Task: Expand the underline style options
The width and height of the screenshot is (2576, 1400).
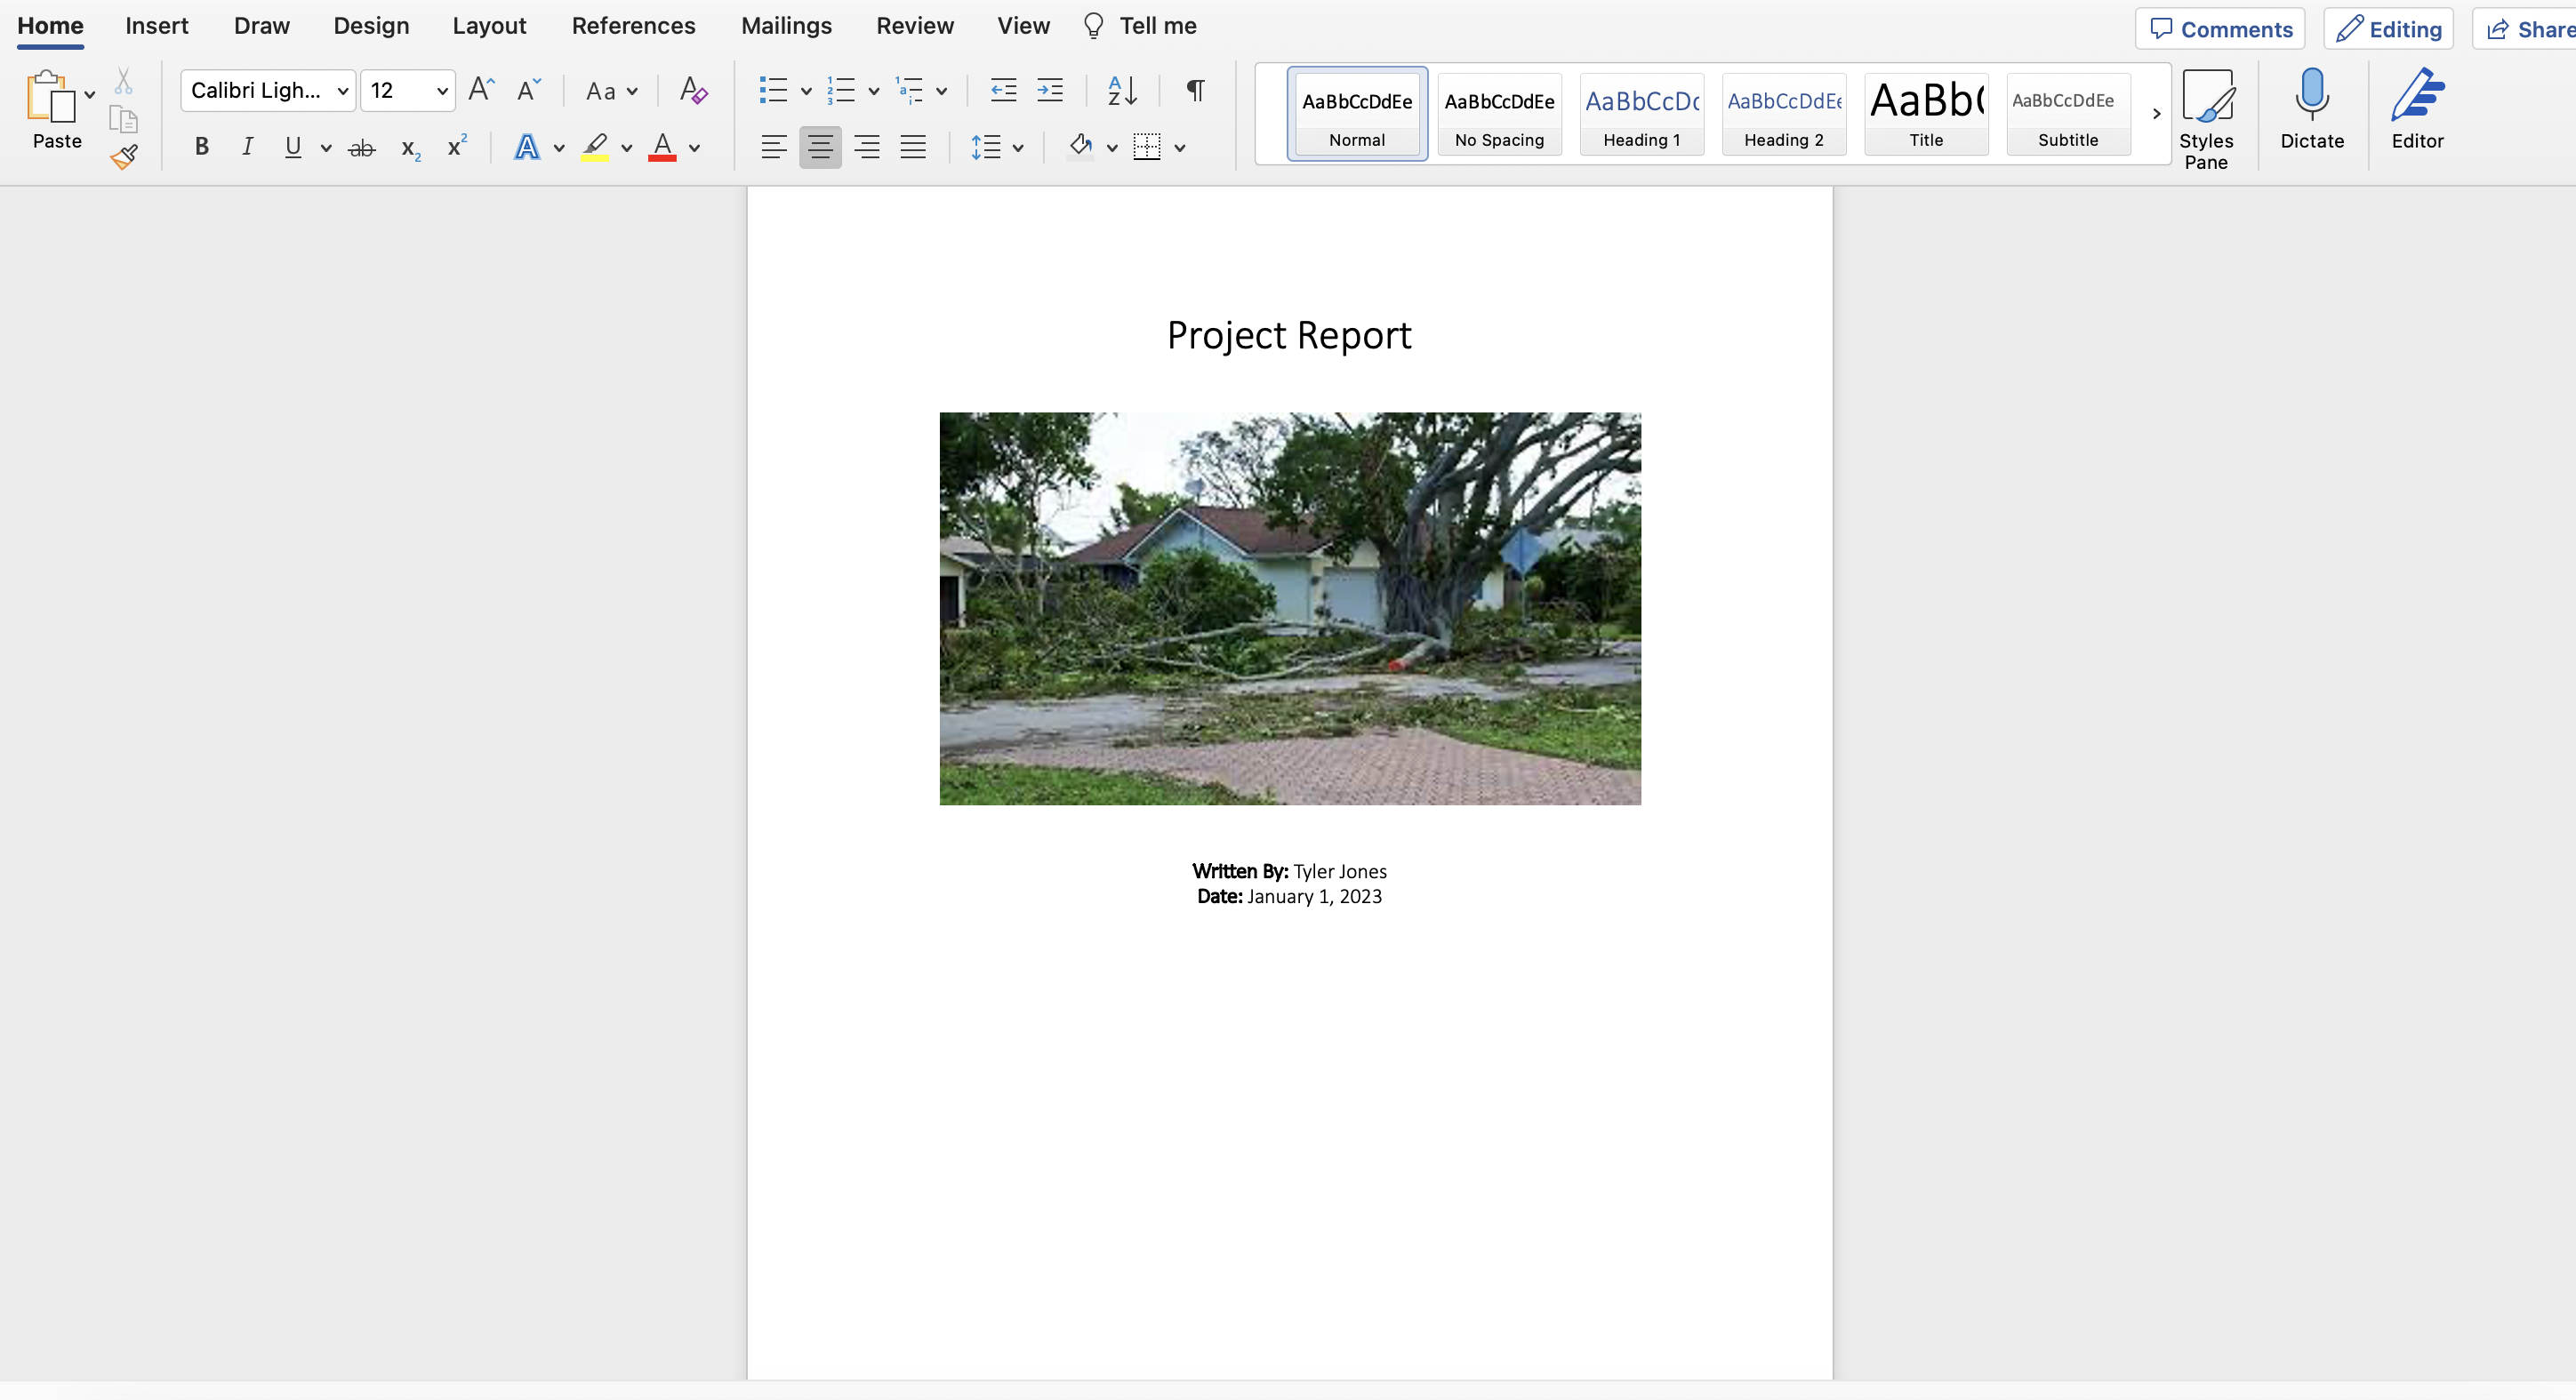Action: 327,147
